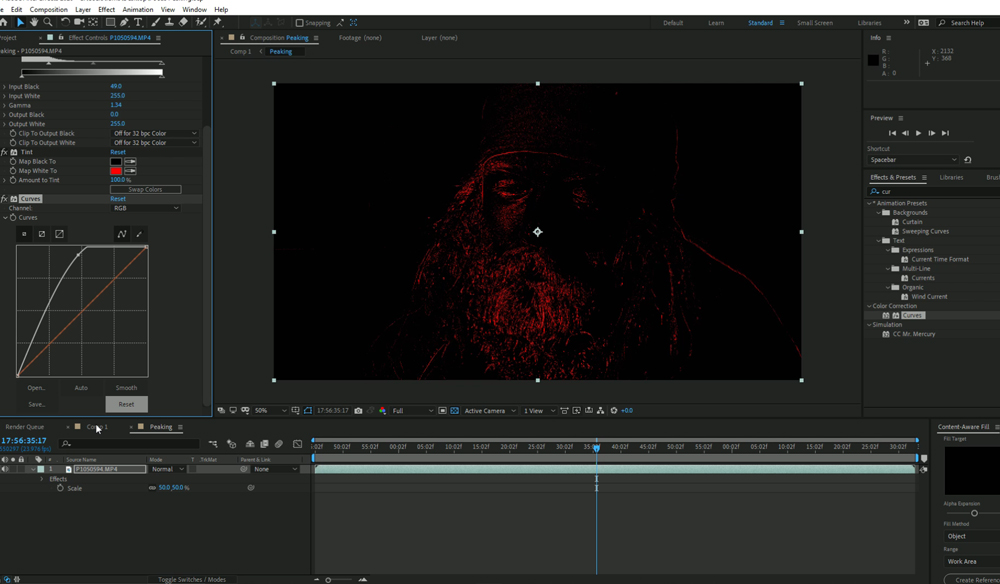
Task: Click the highlighted Reset curves button
Action: click(x=126, y=404)
